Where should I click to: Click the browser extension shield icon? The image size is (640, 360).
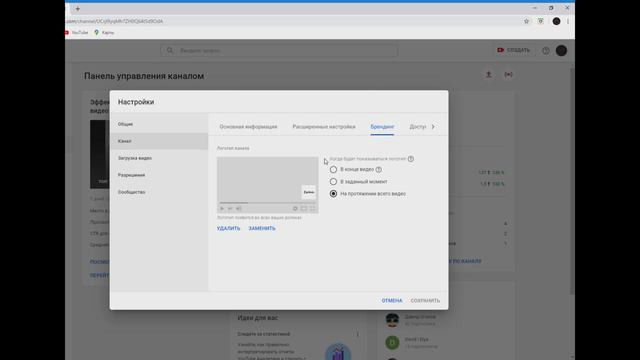[x=540, y=21]
